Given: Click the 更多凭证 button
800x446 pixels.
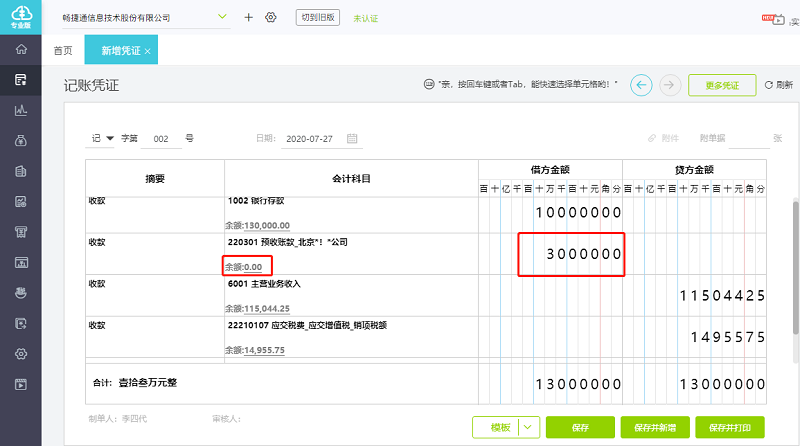Looking at the screenshot, I should (x=722, y=85).
